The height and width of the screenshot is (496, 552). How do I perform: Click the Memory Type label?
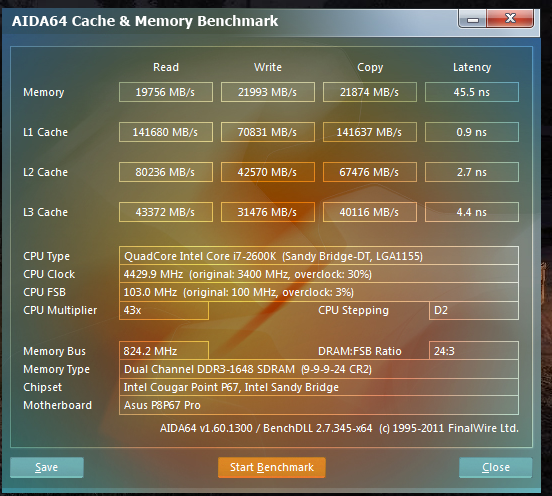56,369
